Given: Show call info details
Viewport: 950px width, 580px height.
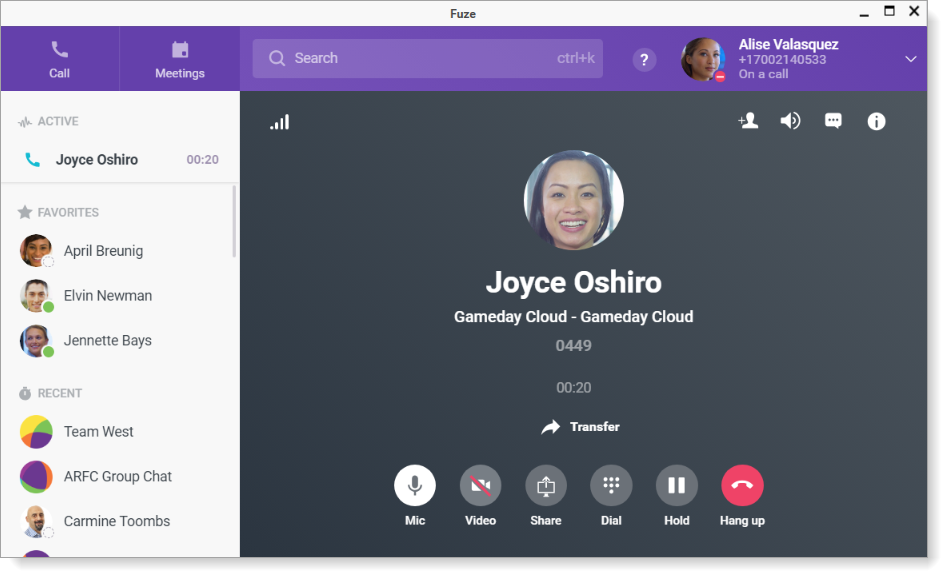Looking at the screenshot, I should [876, 121].
